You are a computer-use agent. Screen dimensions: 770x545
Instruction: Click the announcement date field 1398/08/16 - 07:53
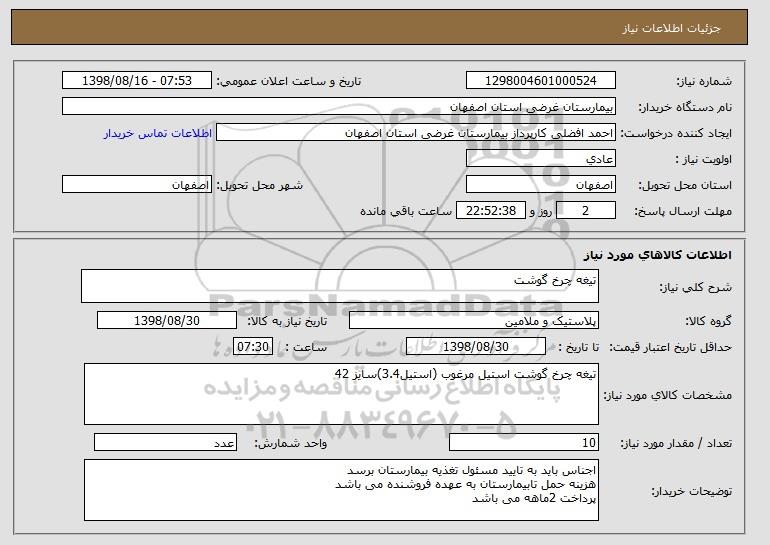(x=137, y=81)
